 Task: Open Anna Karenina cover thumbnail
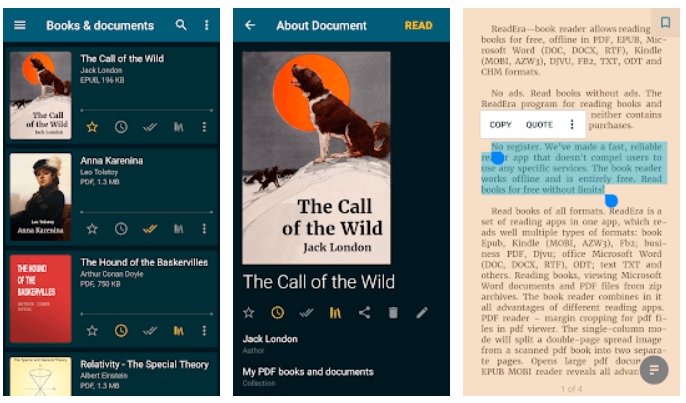click(41, 197)
